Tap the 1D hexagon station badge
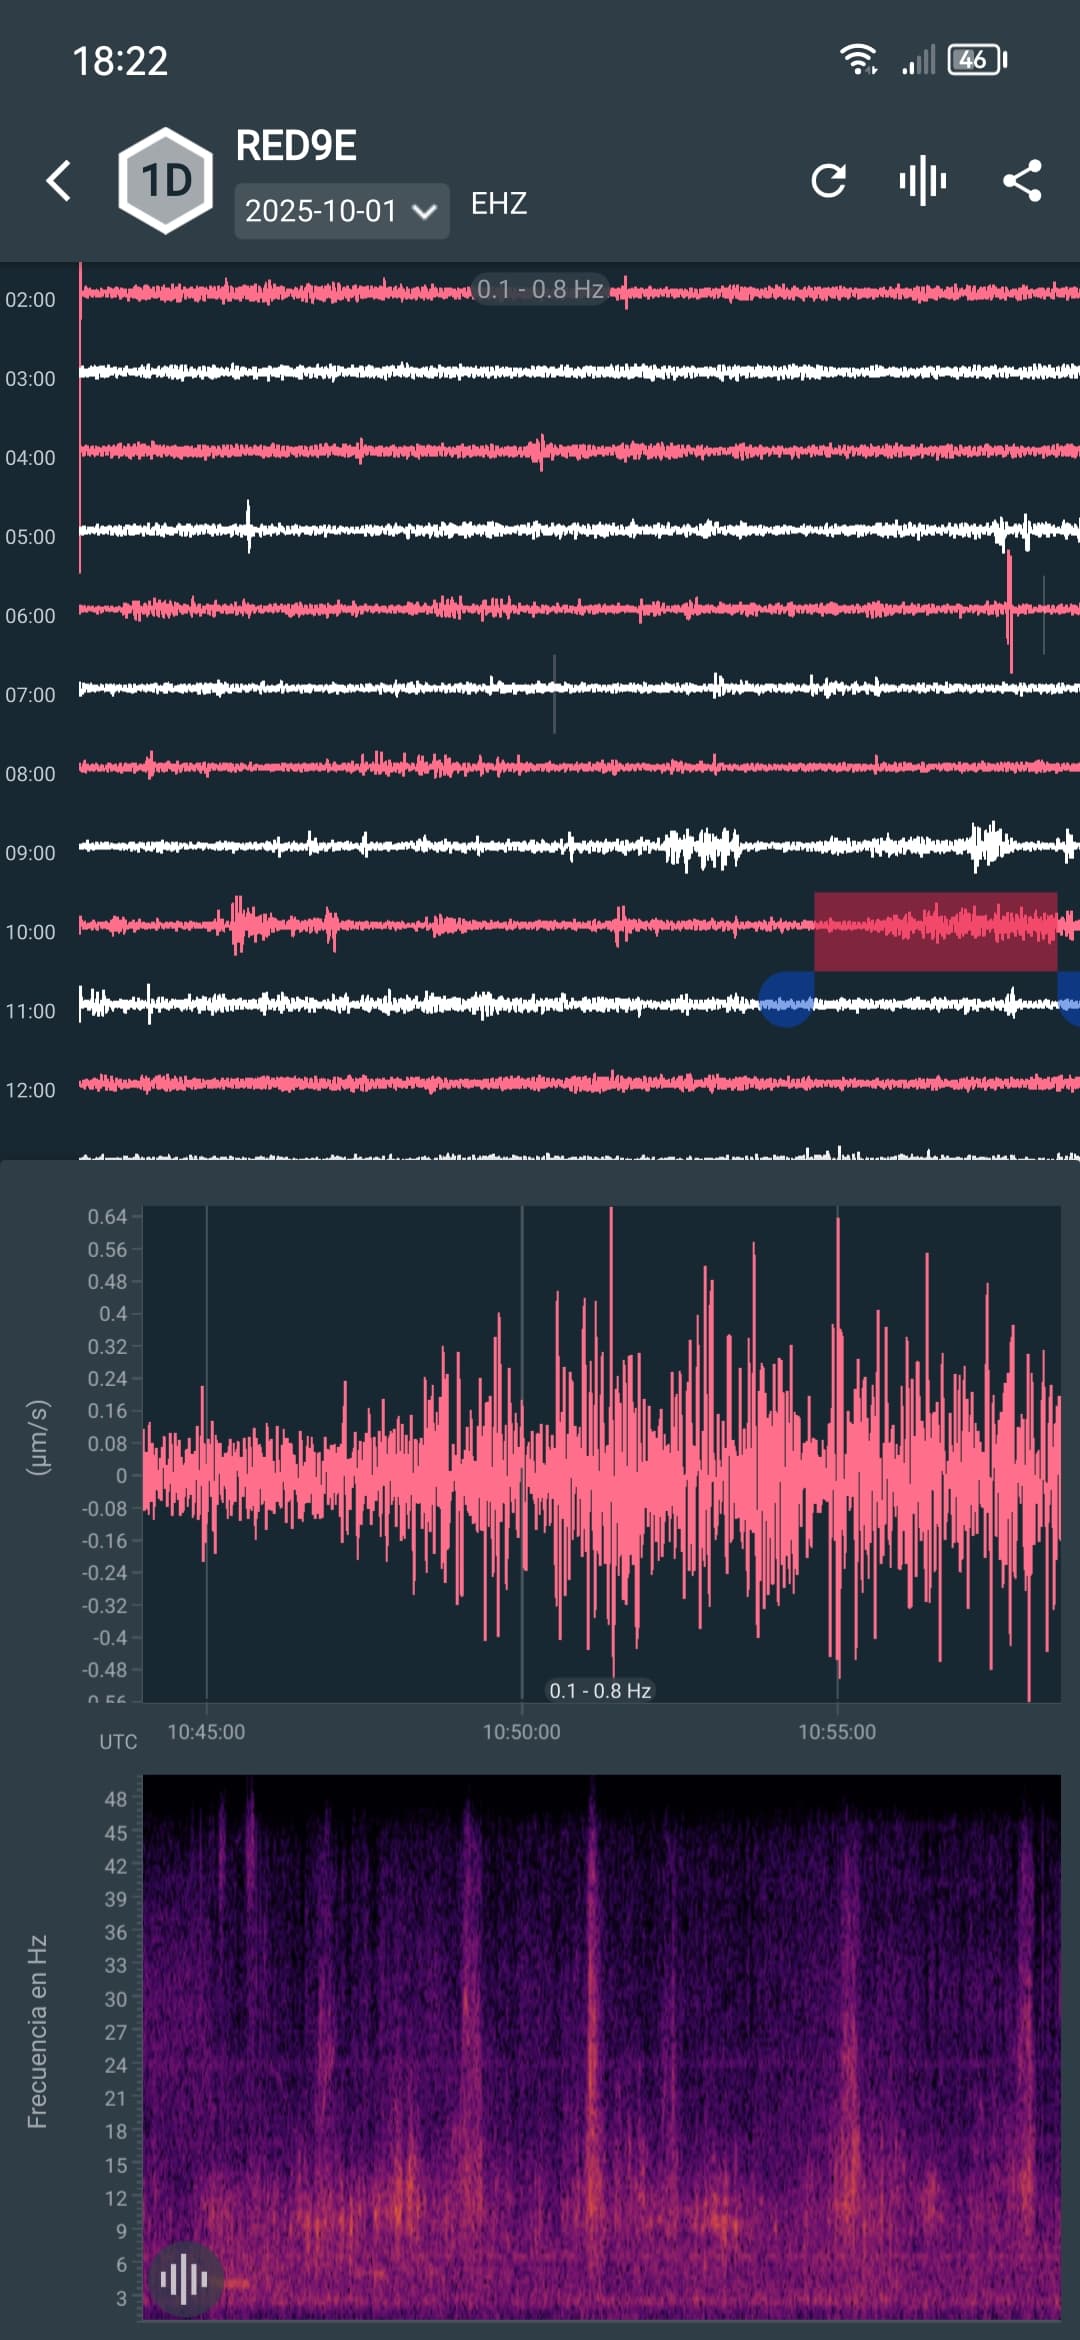 165,181
